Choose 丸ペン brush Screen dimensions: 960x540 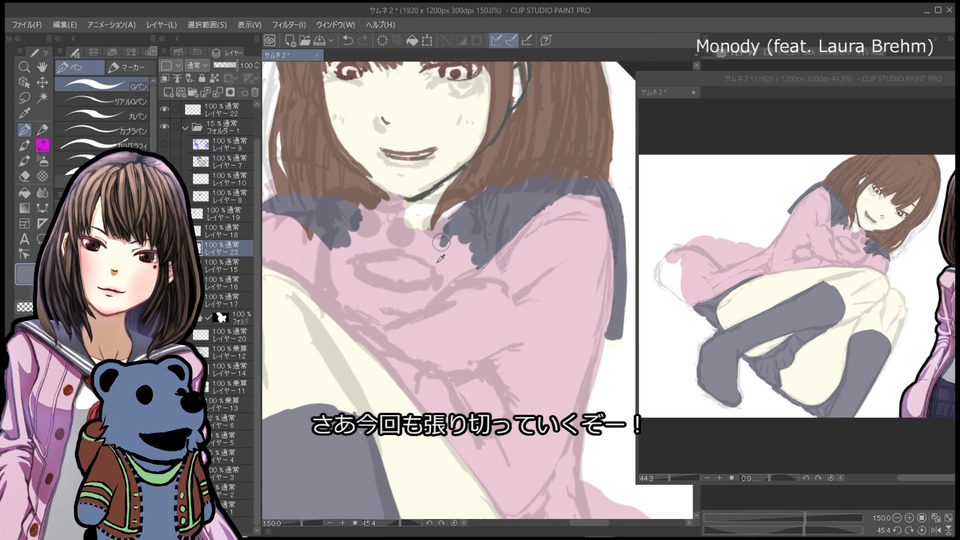click(102, 115)
